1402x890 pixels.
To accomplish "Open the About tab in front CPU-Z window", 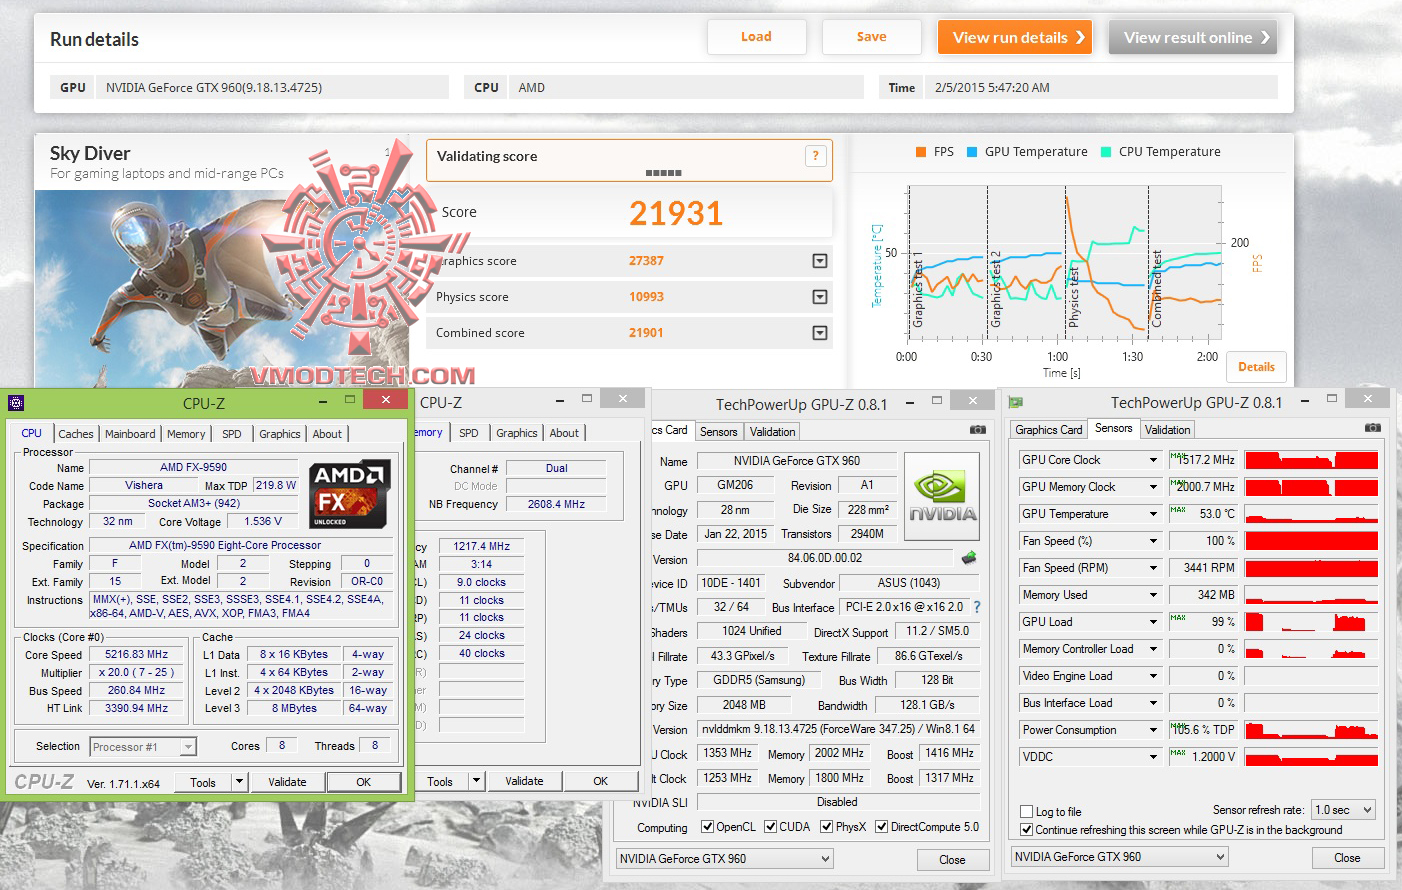I will tap(327, 434).
